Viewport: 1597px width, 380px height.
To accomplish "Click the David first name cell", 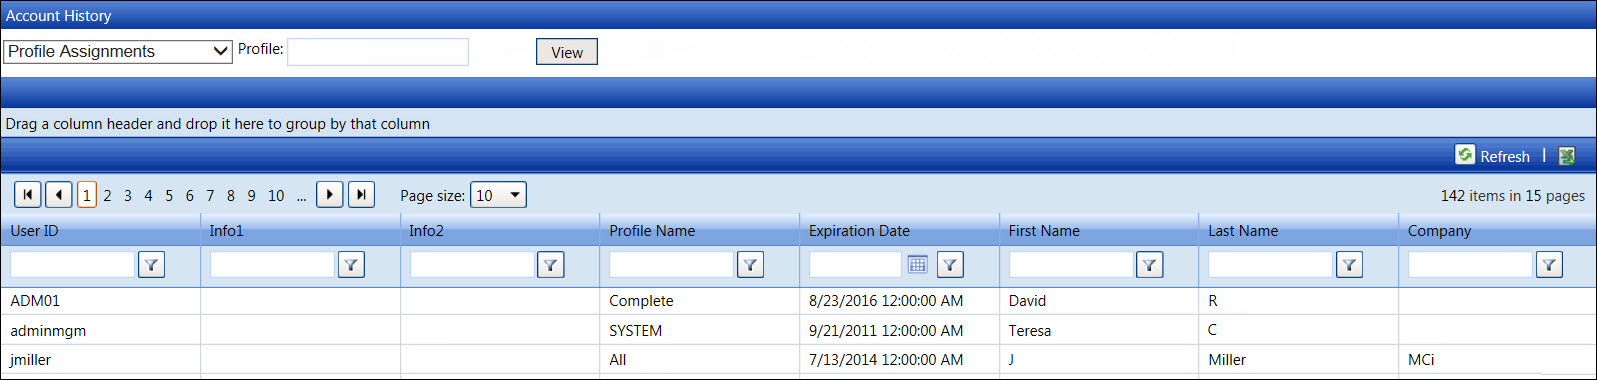I will point(1099,301).
